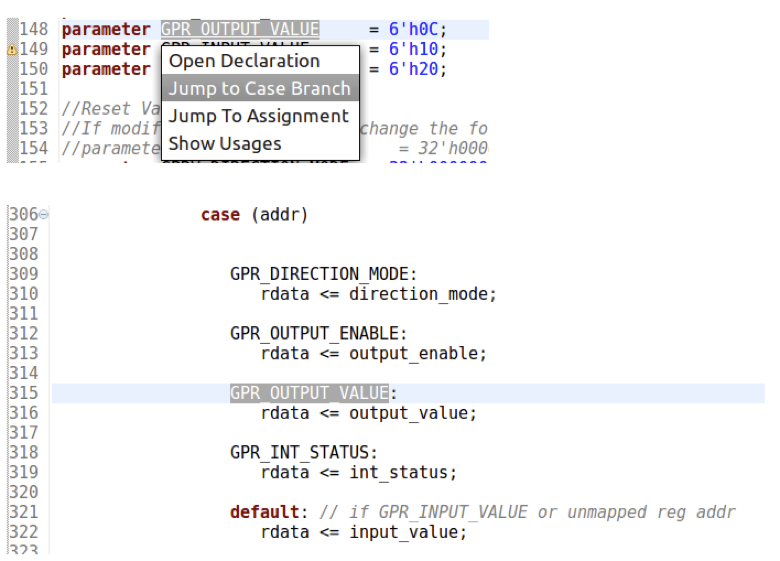This screenshot has height=561, width=780.
Task: Click the GPR_OUTPUT_ENABLE case label
Action: [x=314, y=333]
